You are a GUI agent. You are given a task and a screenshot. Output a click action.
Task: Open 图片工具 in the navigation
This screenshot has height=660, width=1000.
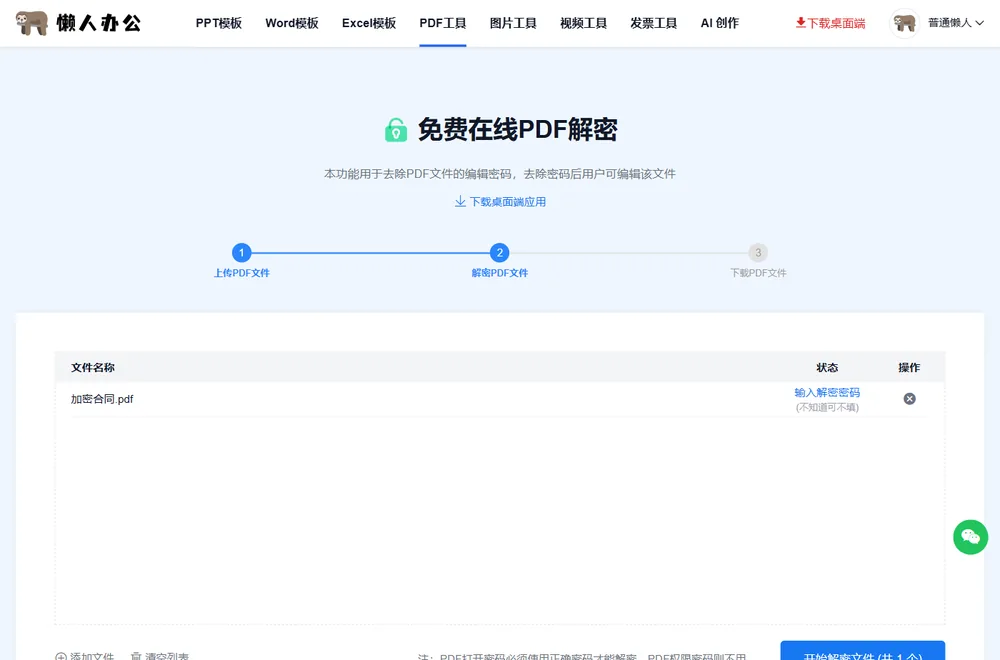[x=513, y=23]
